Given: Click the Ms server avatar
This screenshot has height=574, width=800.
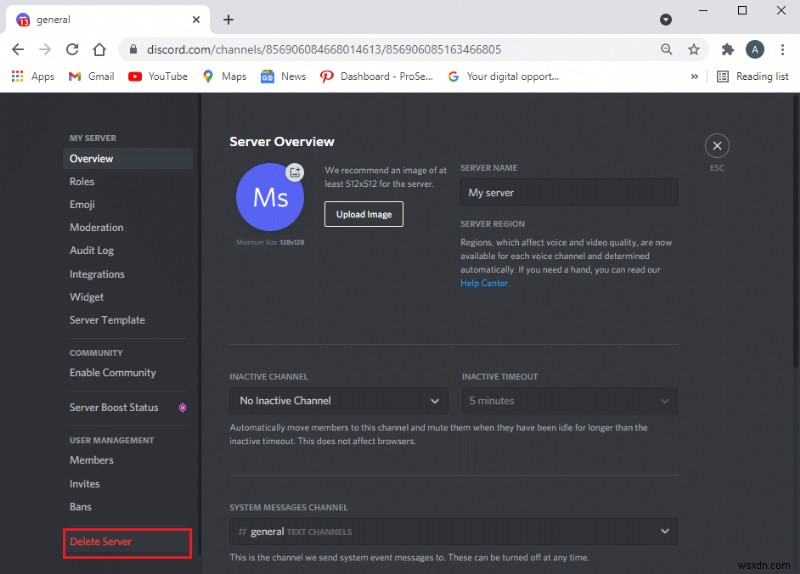Looking at the screenshot, I should tap(270, 197).
